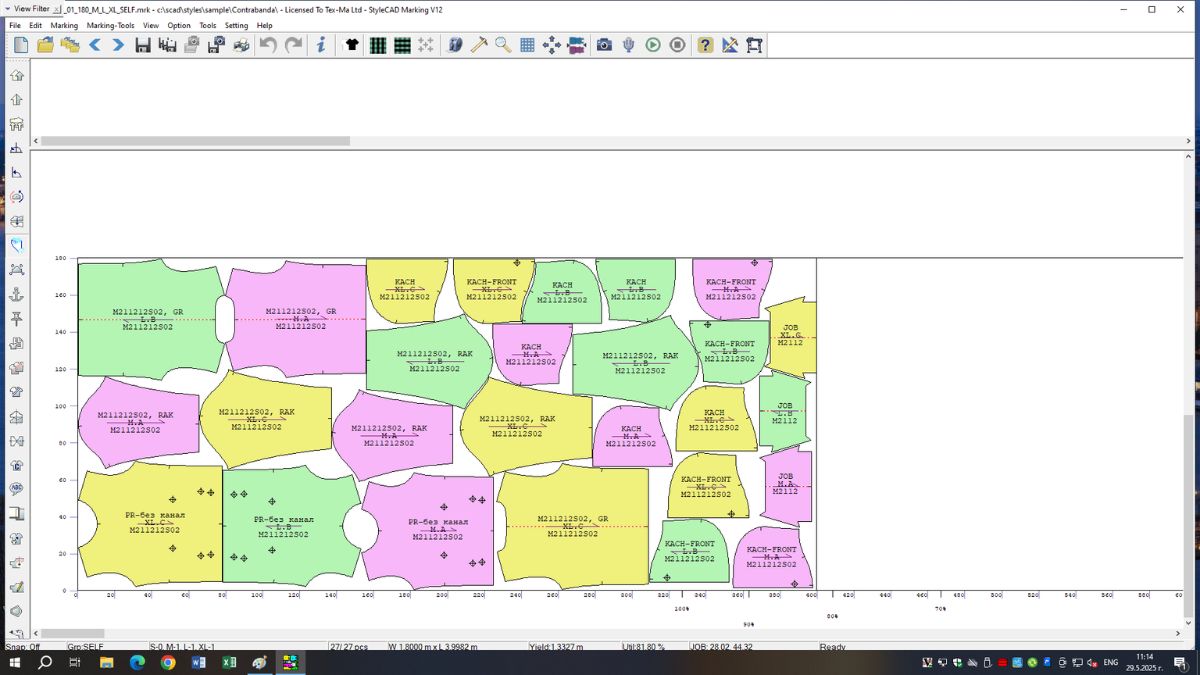Screen dimensions: 1200x675
Task: Click the blue grid toolbar icon
Action: (x=527, y=45)
